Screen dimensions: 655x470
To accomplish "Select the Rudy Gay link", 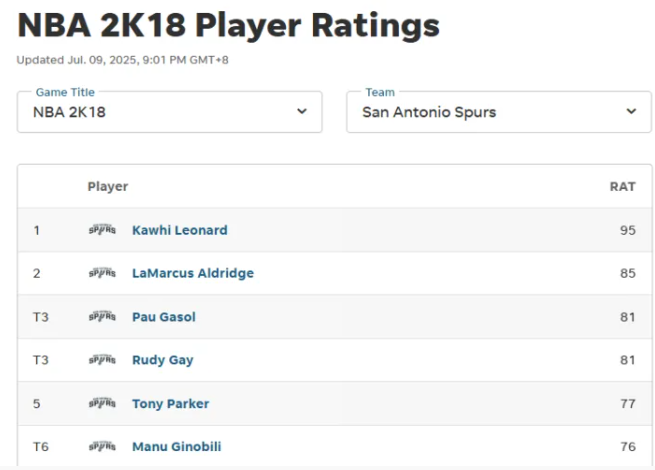I will tap(163, 360).
